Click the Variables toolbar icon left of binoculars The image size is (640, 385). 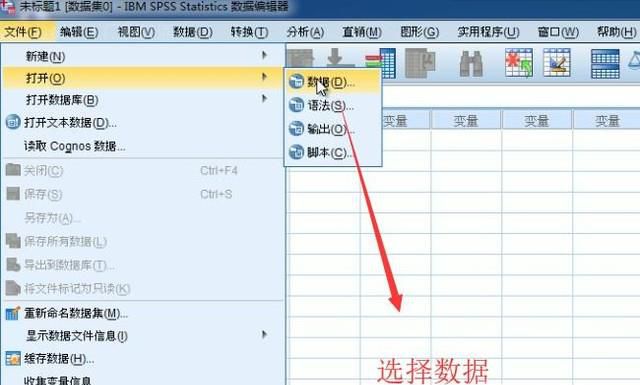(x=420, y=63)
